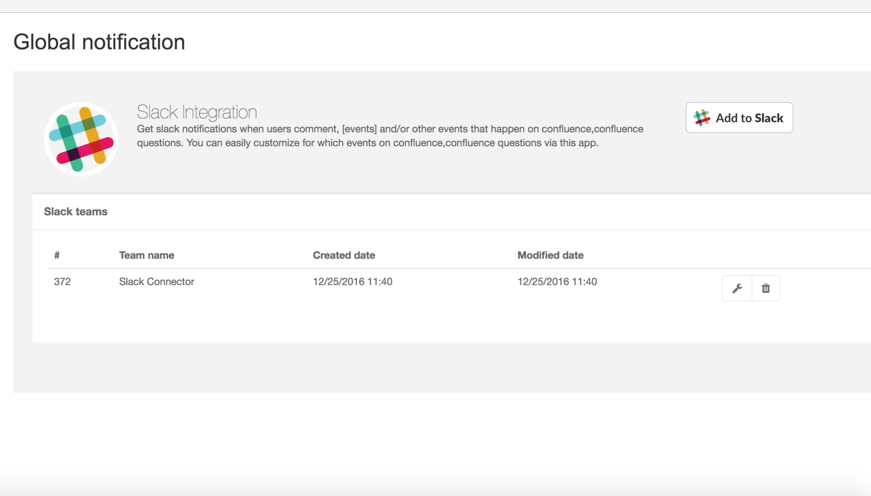
Task: Click the Slack icon inside Add to Slack
Action: coord(702,118)
